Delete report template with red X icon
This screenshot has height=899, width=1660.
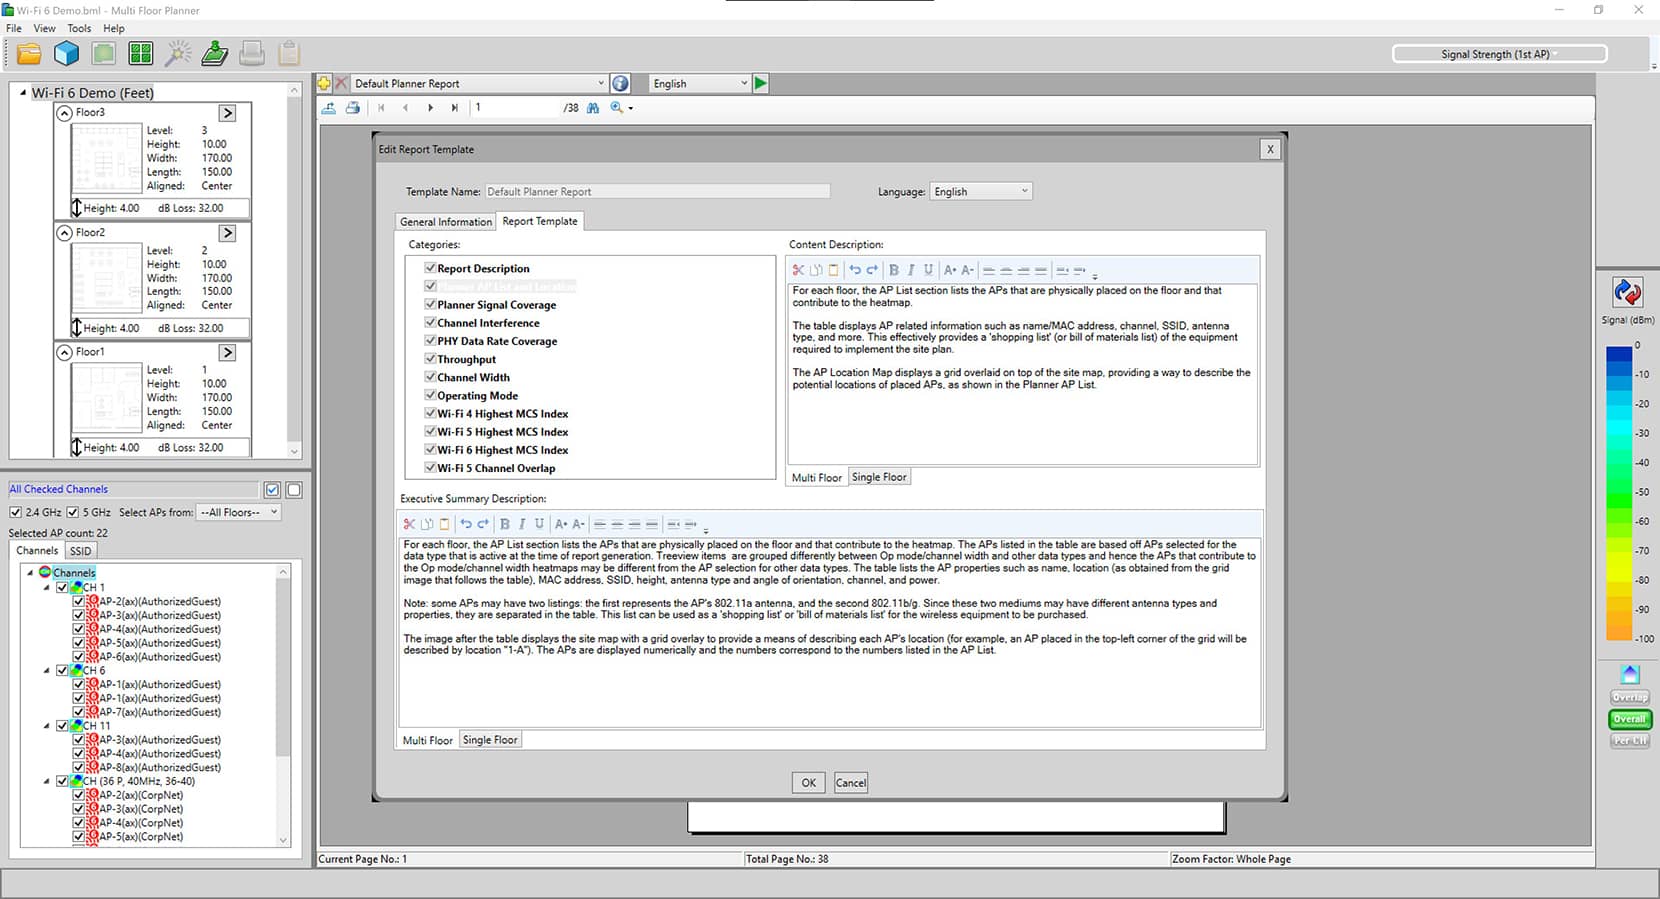click(x=341, y=84)
